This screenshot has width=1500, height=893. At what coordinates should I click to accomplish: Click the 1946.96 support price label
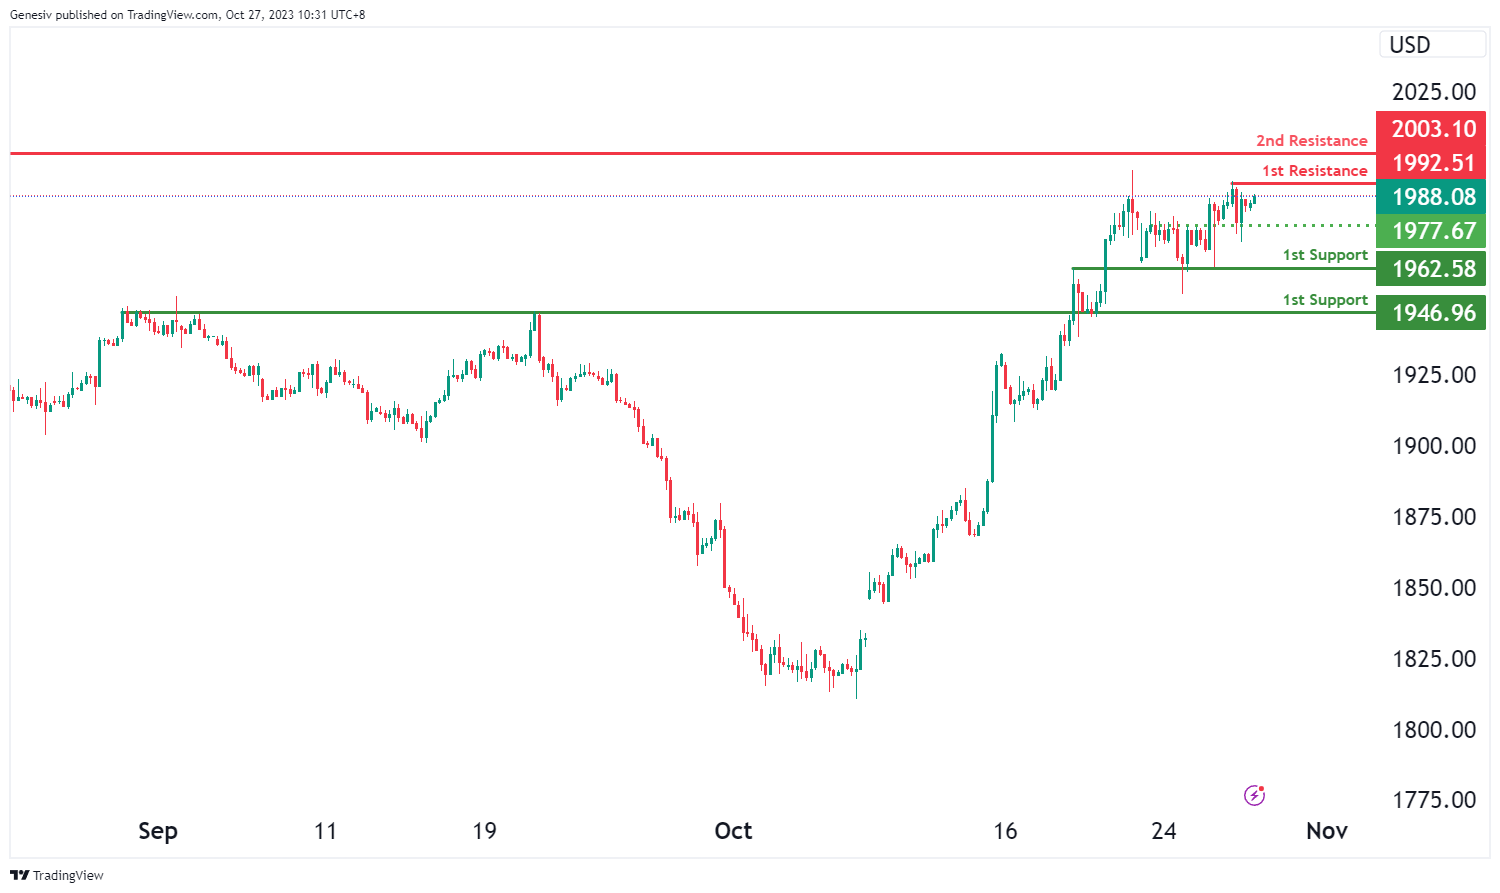coord(1432,313)
